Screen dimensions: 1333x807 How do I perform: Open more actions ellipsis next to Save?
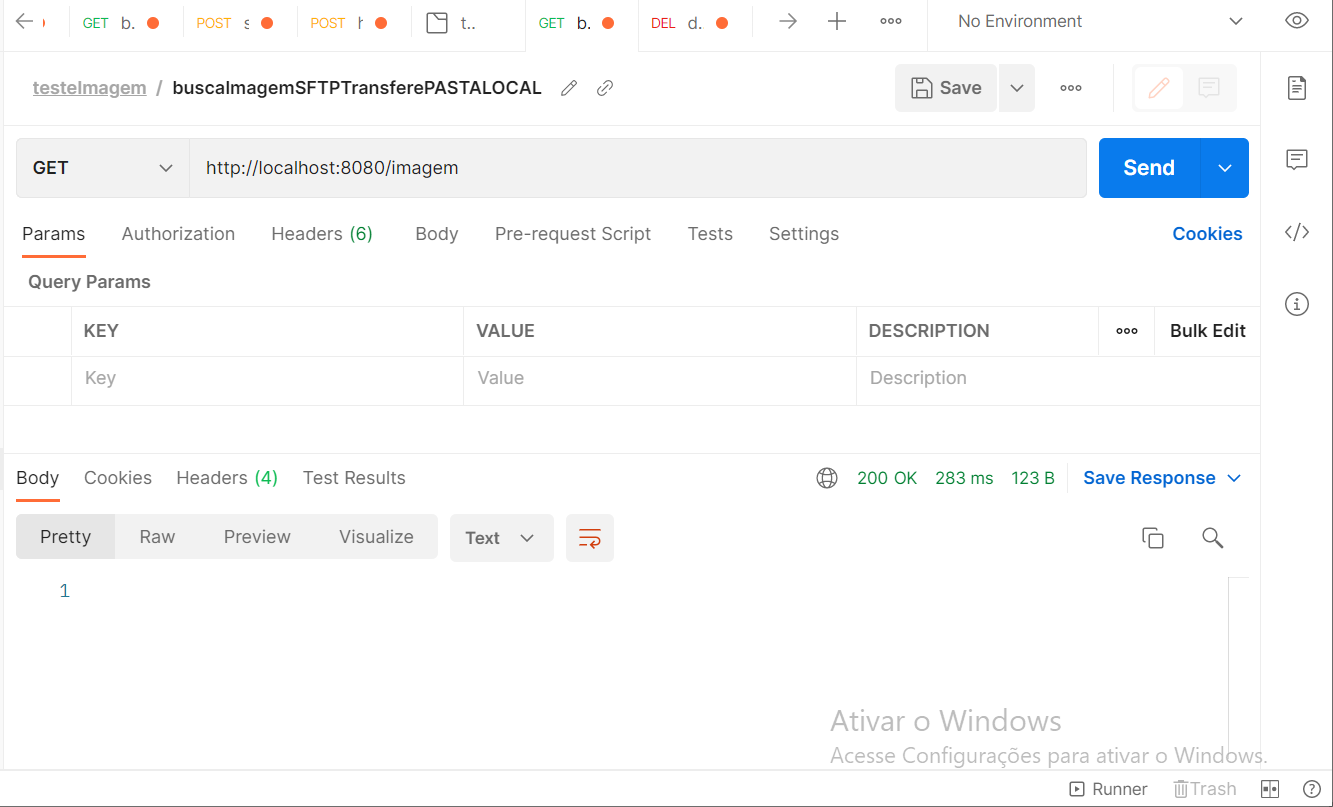pos(1071,88)
